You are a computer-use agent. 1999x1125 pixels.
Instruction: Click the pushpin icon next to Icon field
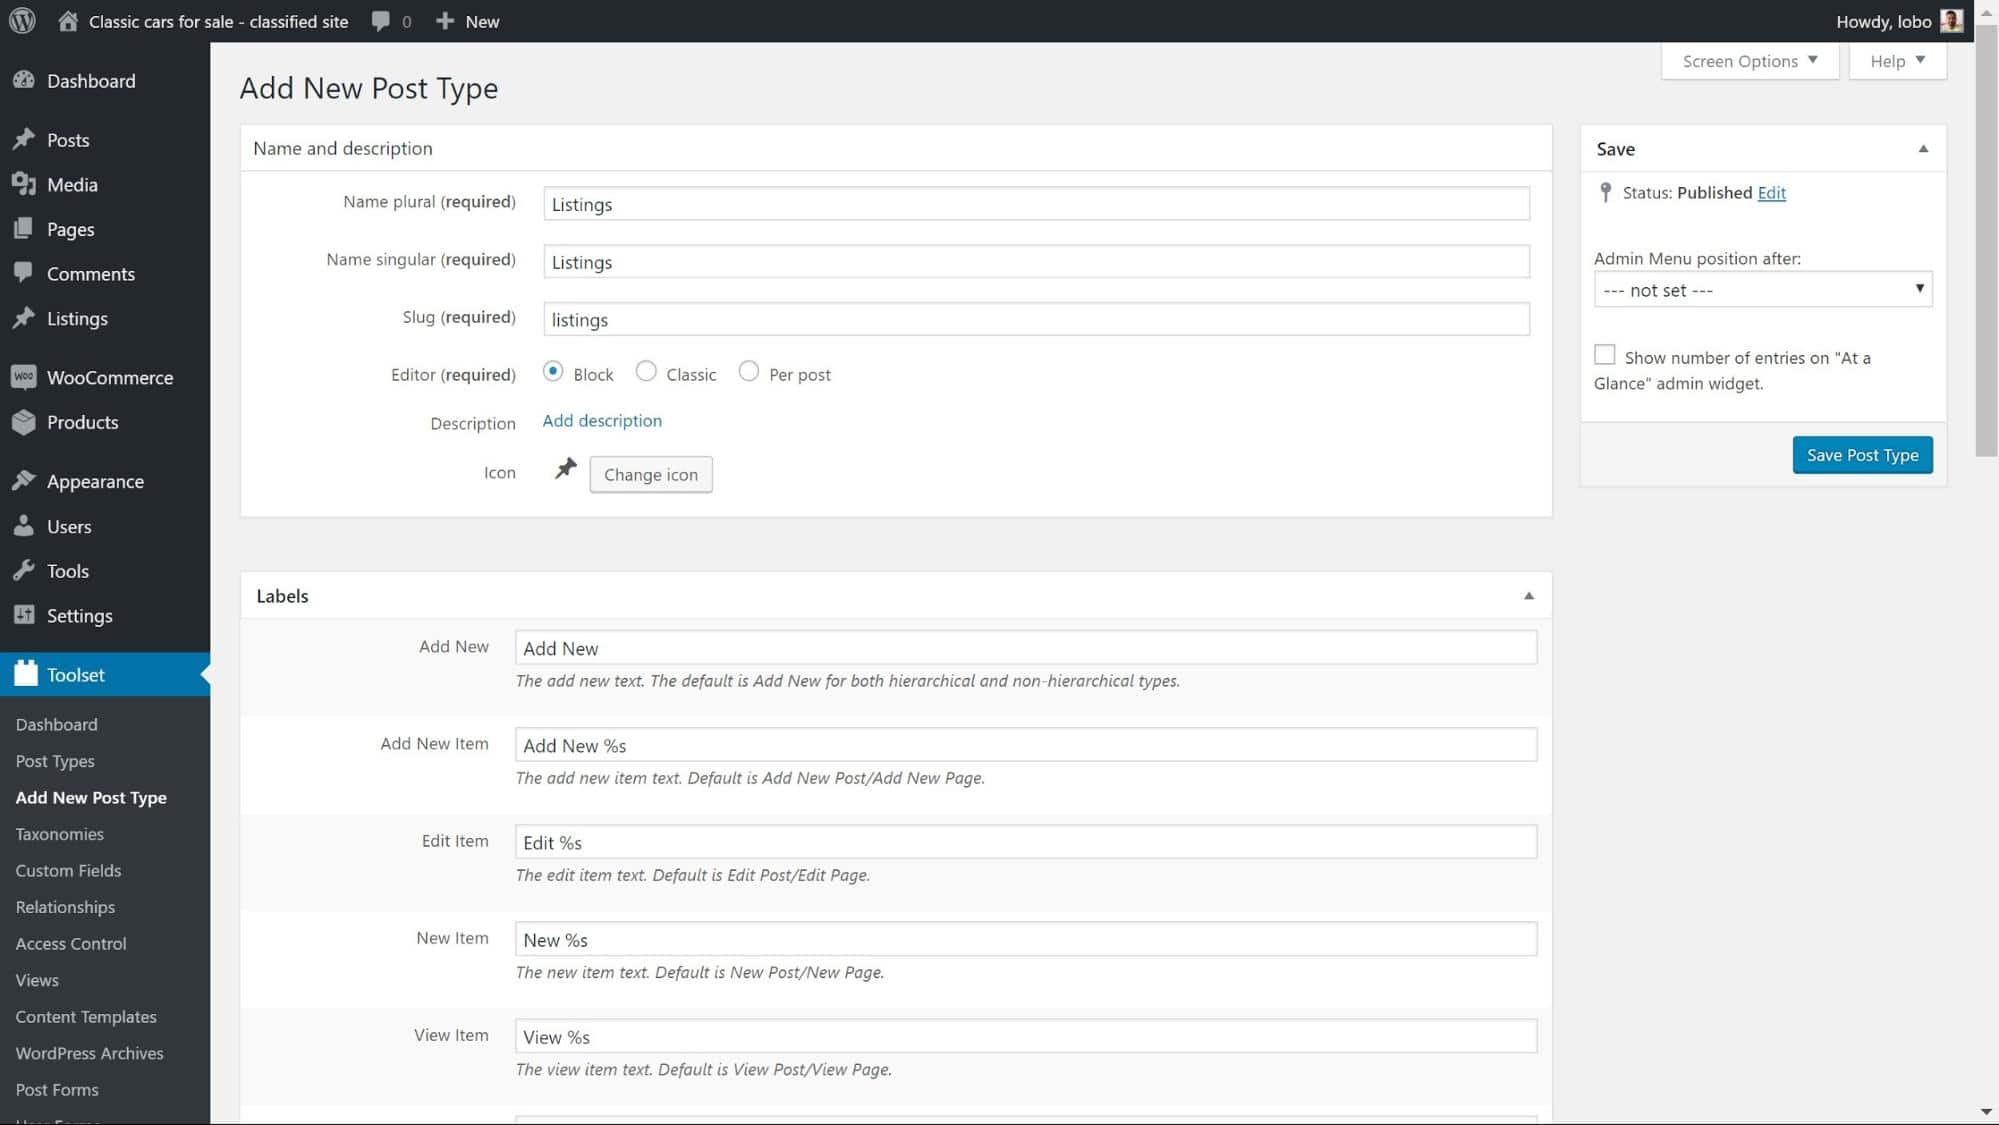pyautogui.click(x=566, y=468)
